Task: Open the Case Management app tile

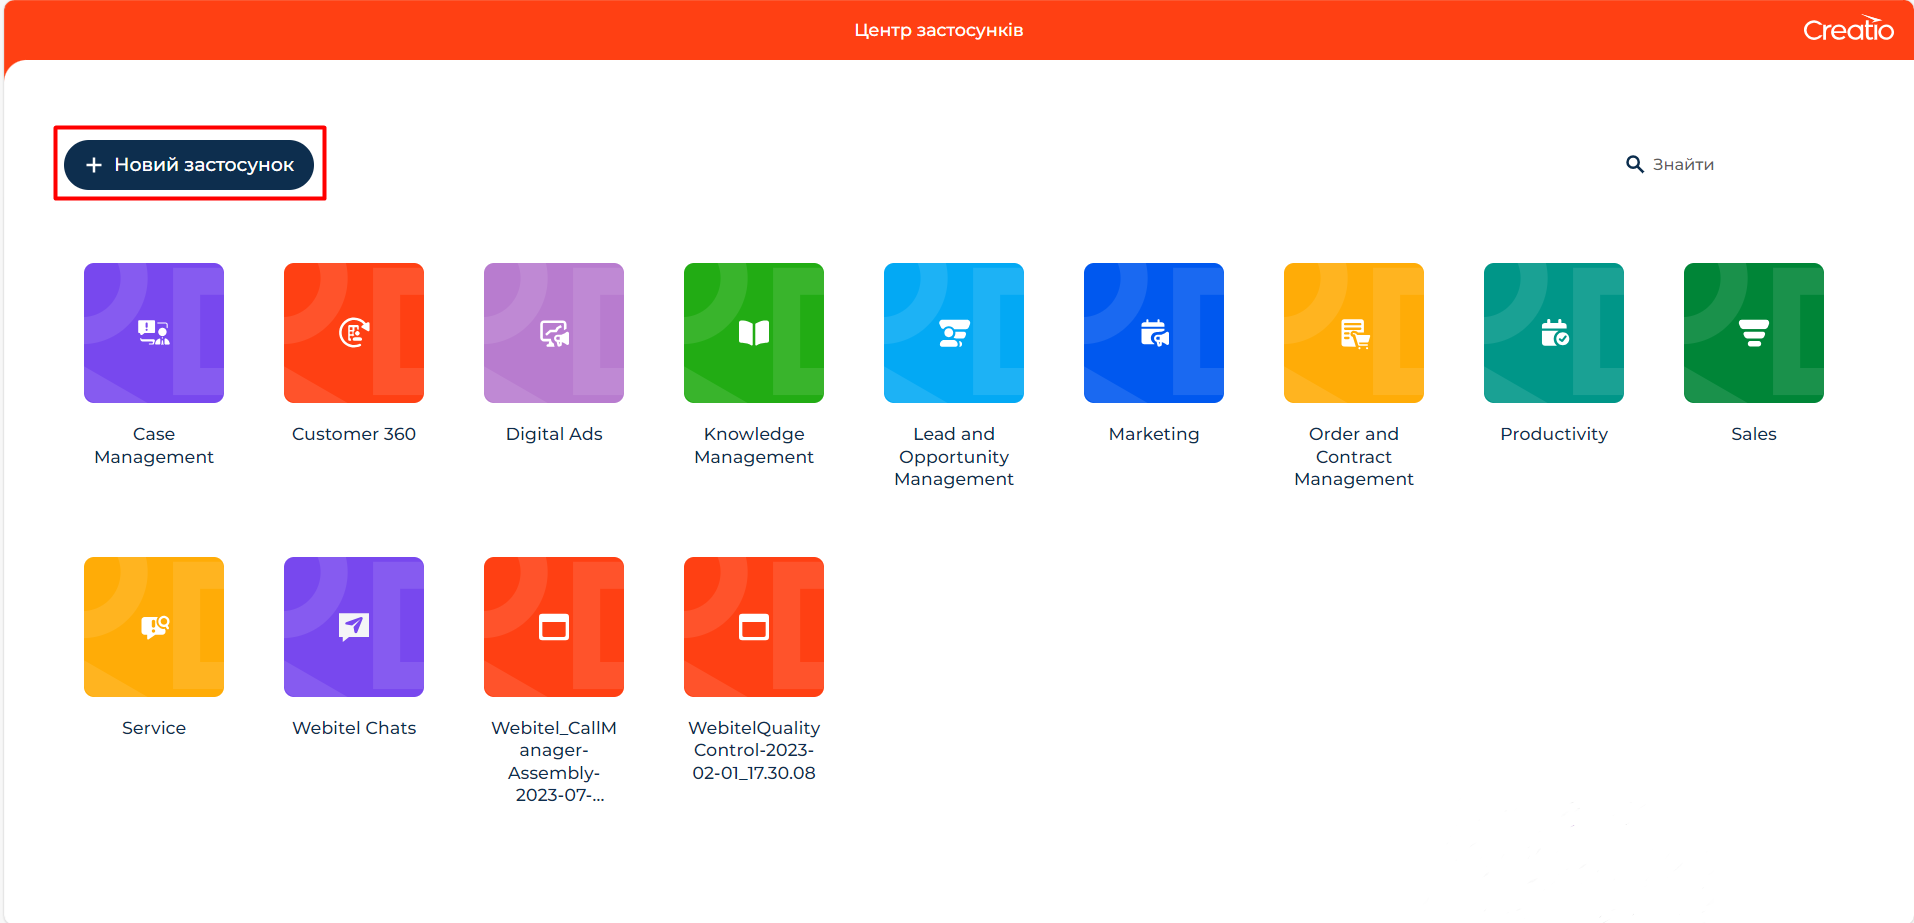Action: point(154,333)
